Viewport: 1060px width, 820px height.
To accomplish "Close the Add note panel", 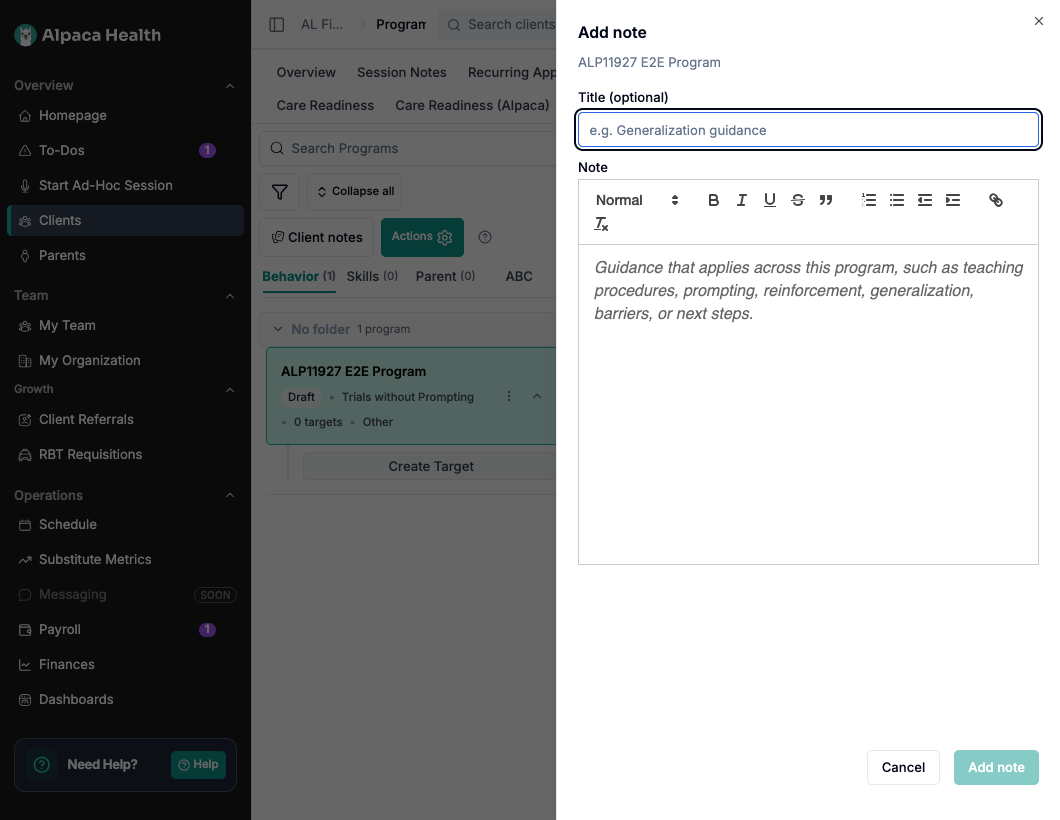I will pos(1038,22).
